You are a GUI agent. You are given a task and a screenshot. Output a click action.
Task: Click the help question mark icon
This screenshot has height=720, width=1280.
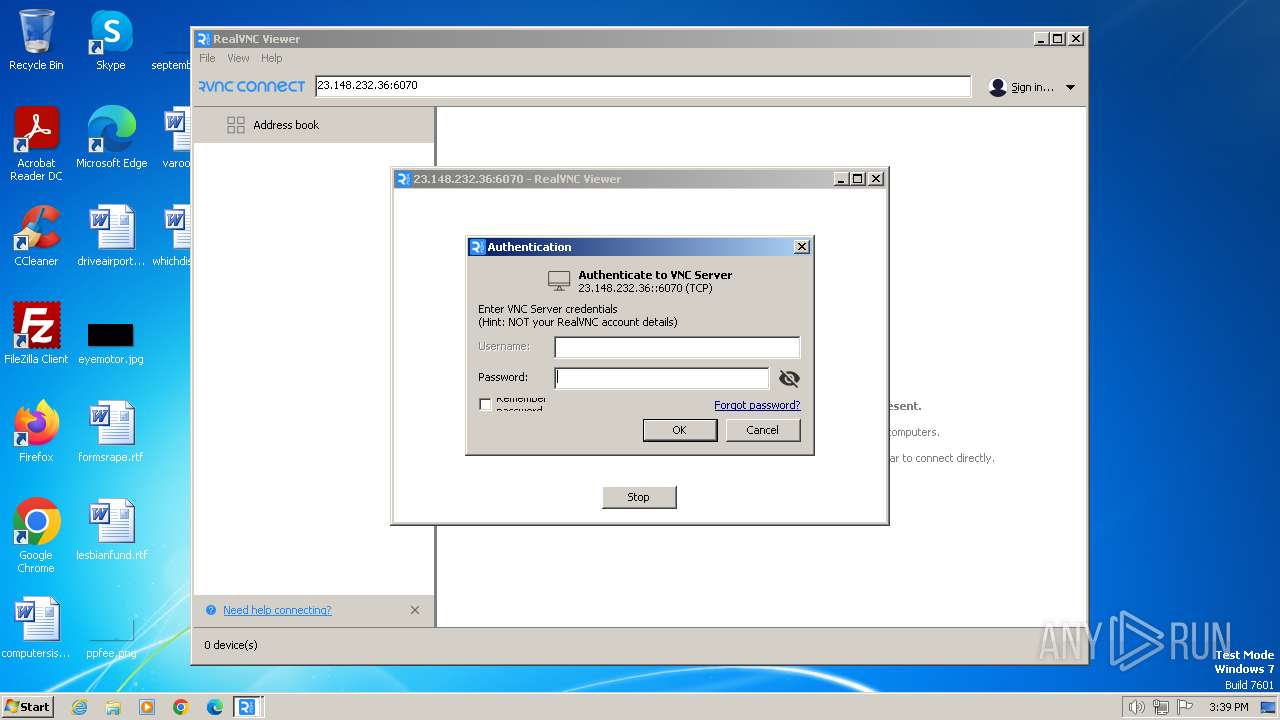(211, 610)
